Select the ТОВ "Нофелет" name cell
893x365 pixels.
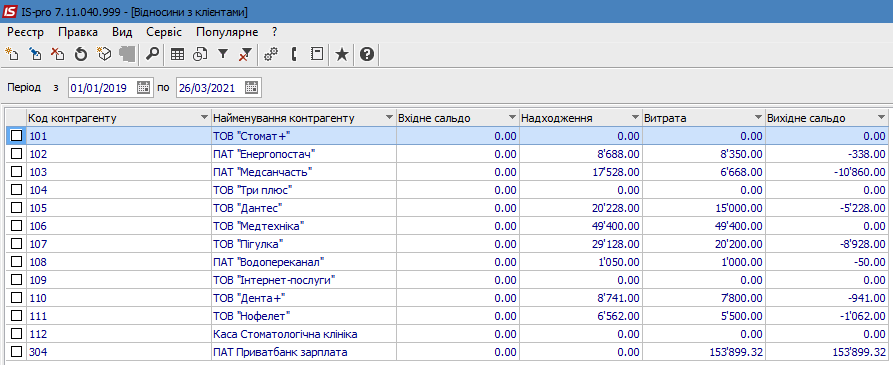pyautogui.click(x=304, y=315)
